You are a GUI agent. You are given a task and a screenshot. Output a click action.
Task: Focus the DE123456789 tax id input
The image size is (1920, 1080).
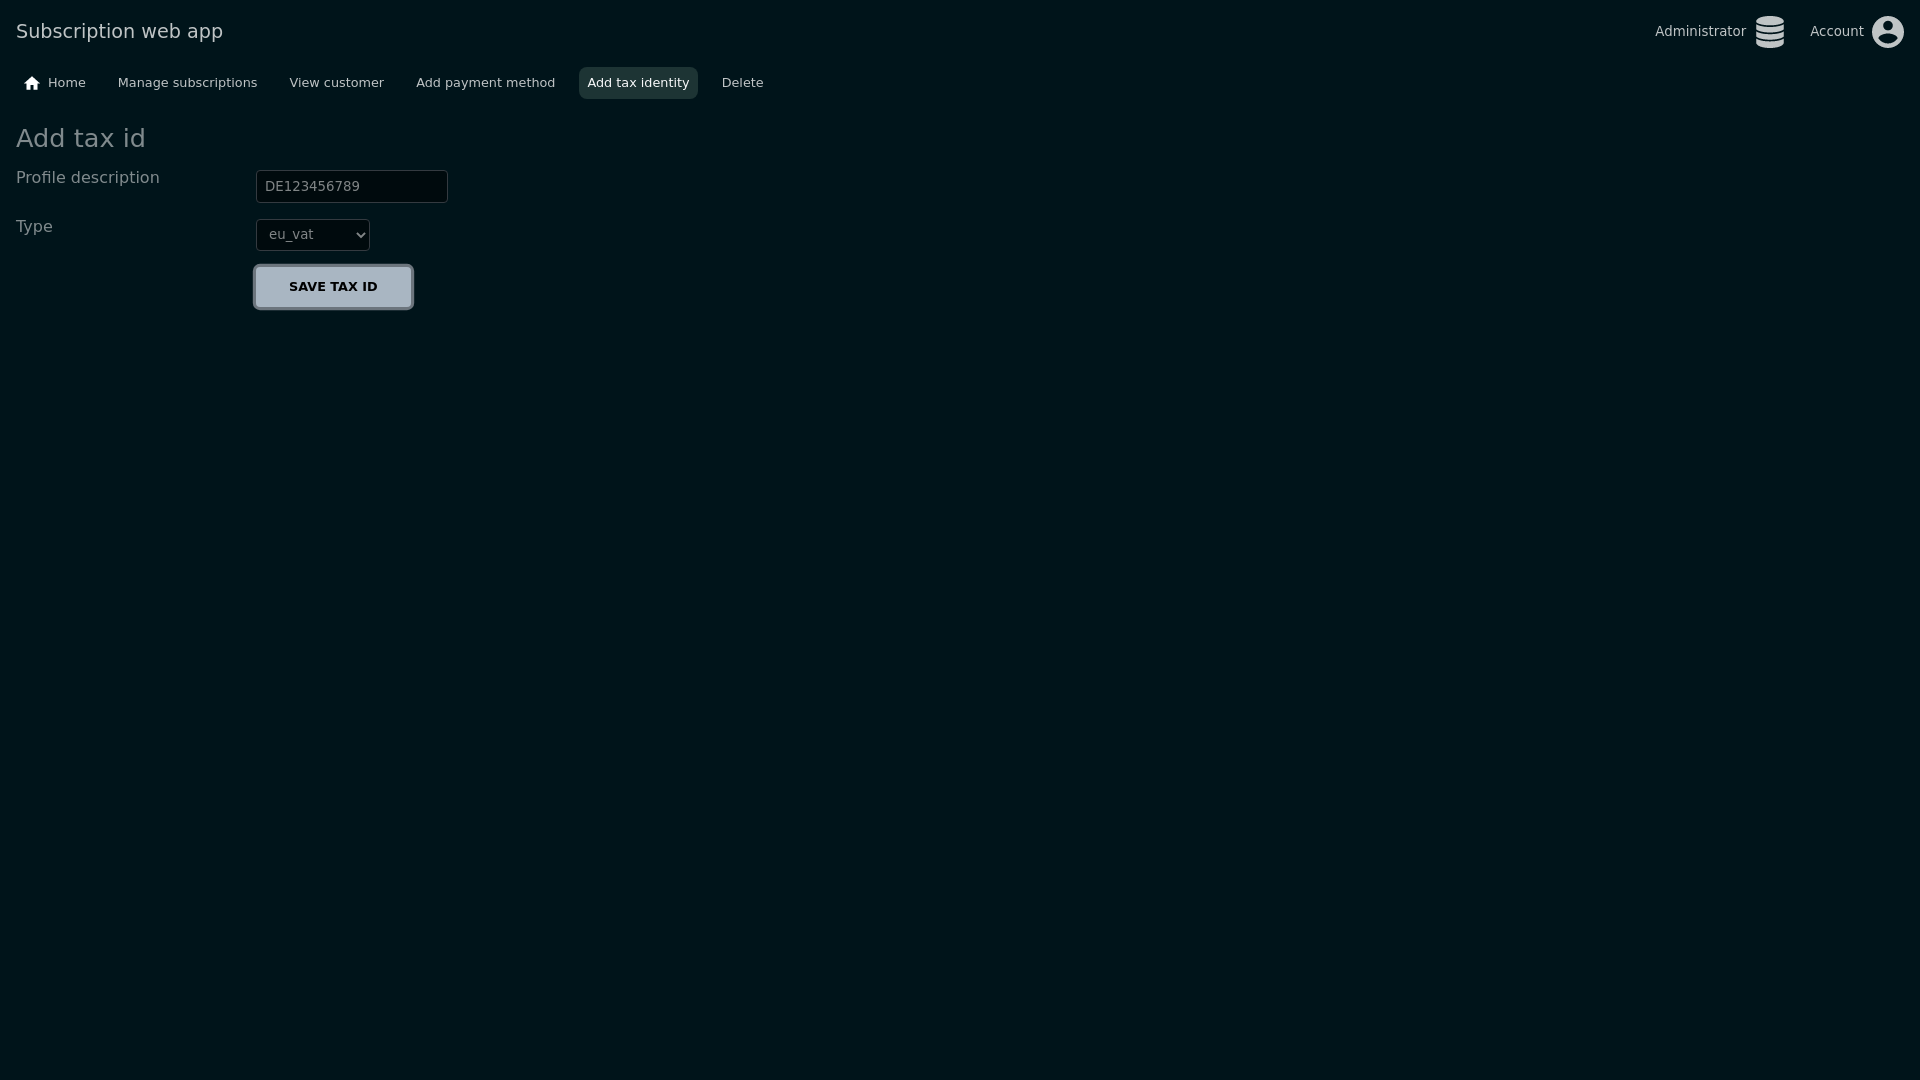[351, 187]
